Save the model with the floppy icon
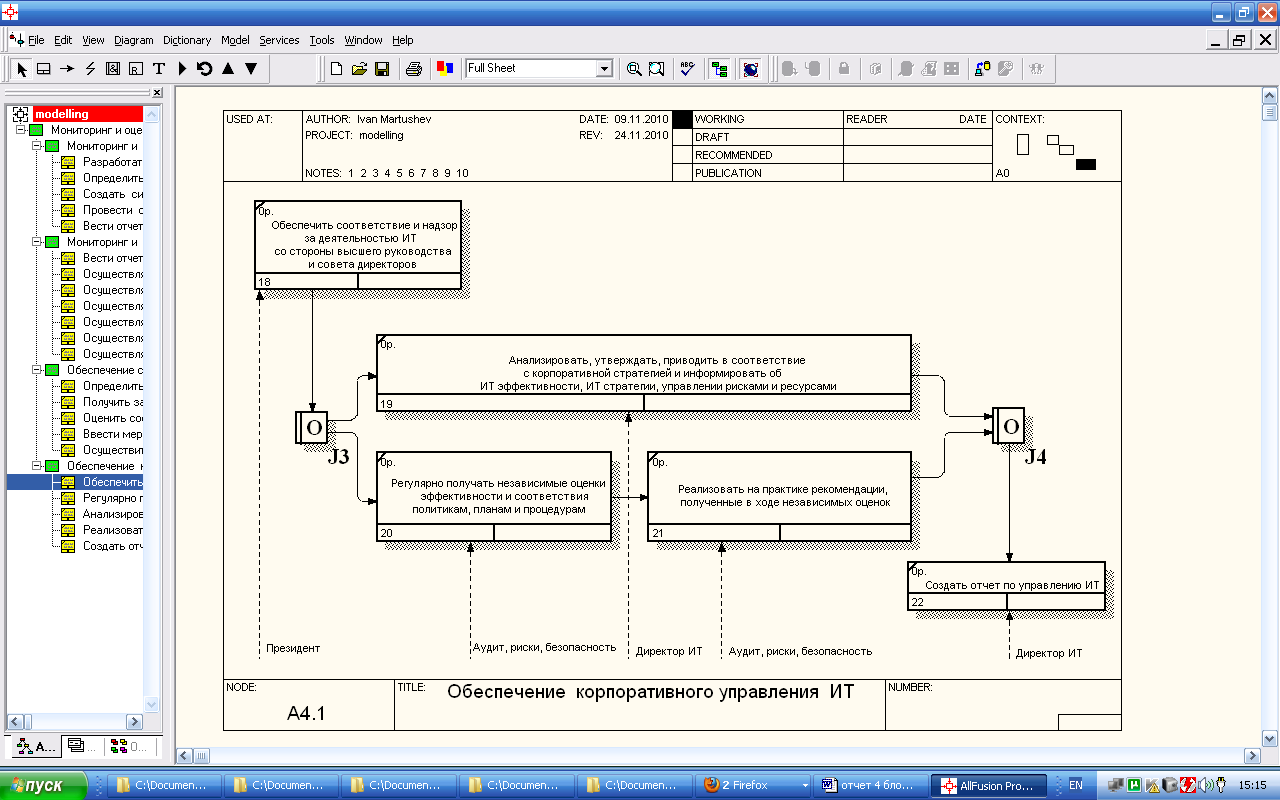1280x800 pixels. point(381,69)
